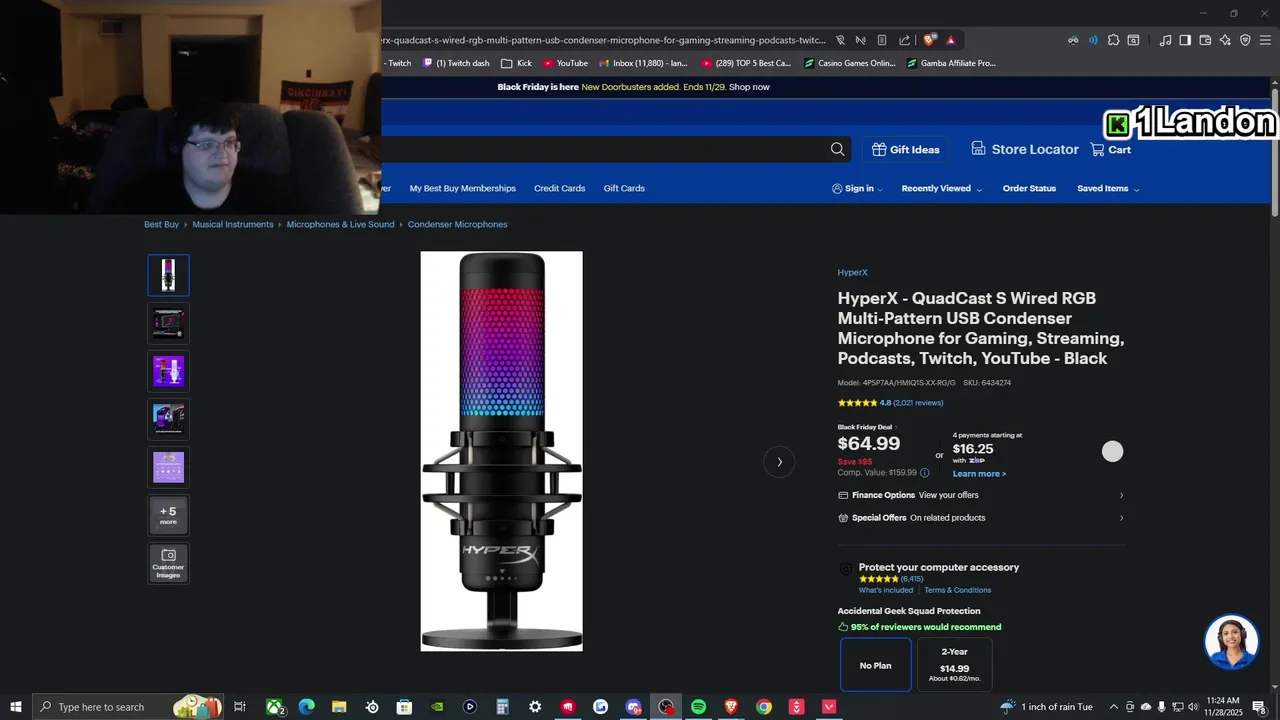
Task: Open Spotify from the taskbar
Action: click(x=698, y=707)
